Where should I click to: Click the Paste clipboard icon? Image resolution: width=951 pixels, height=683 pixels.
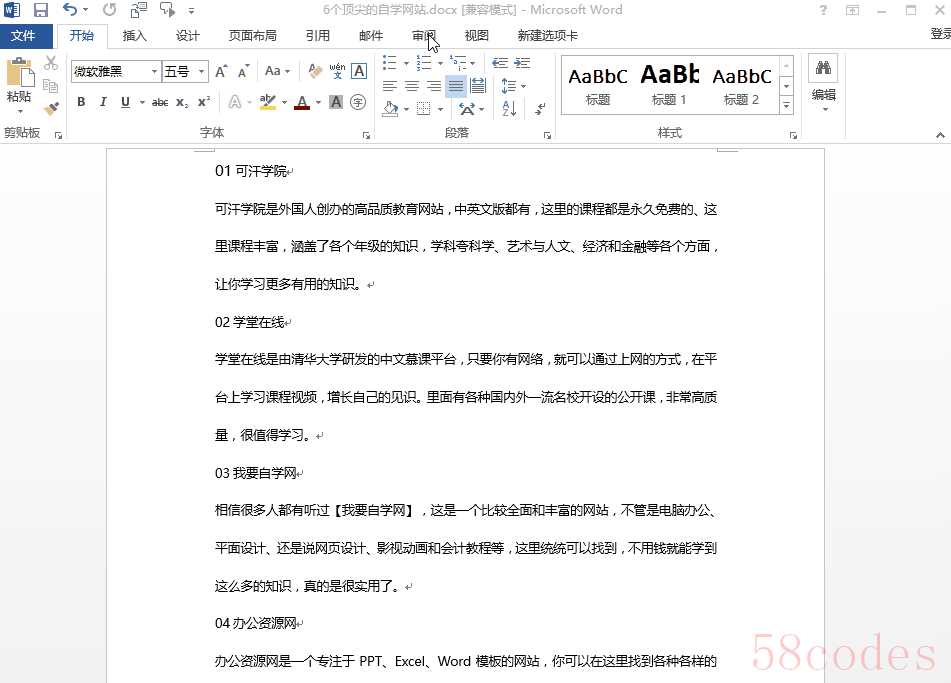(19, 73)
